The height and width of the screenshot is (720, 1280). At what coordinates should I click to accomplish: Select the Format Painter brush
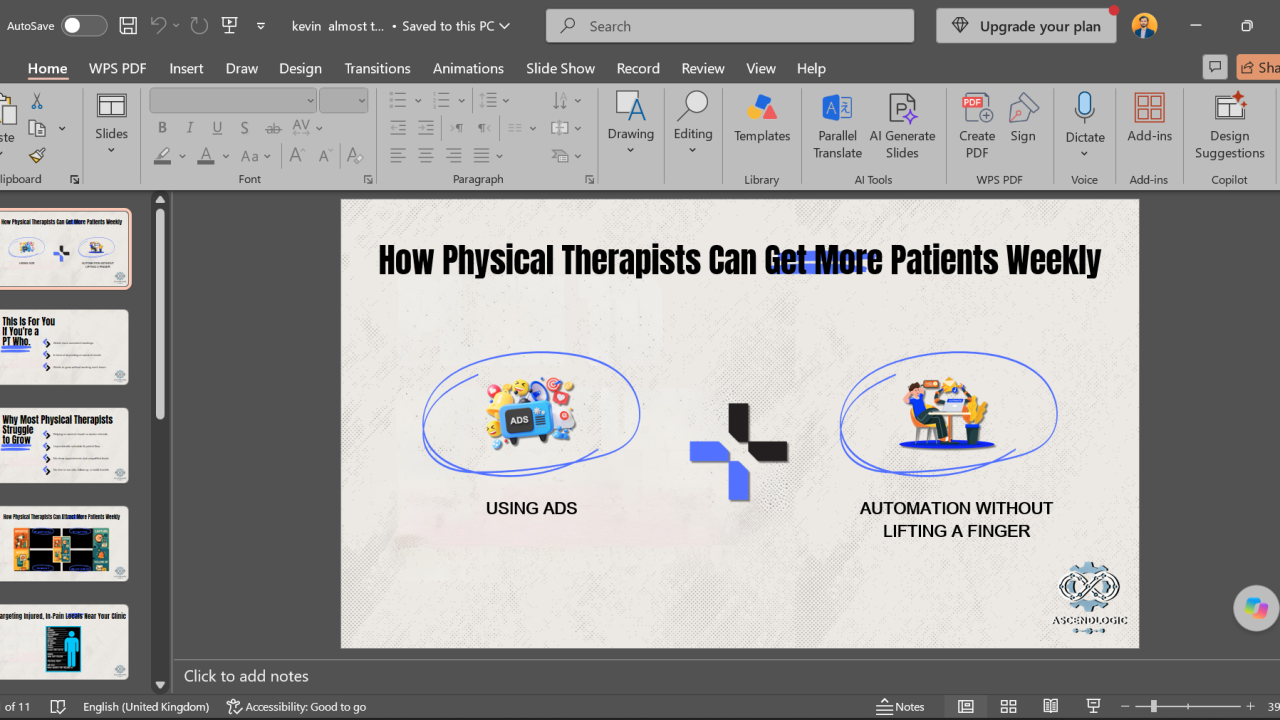[x=37, y=155]
